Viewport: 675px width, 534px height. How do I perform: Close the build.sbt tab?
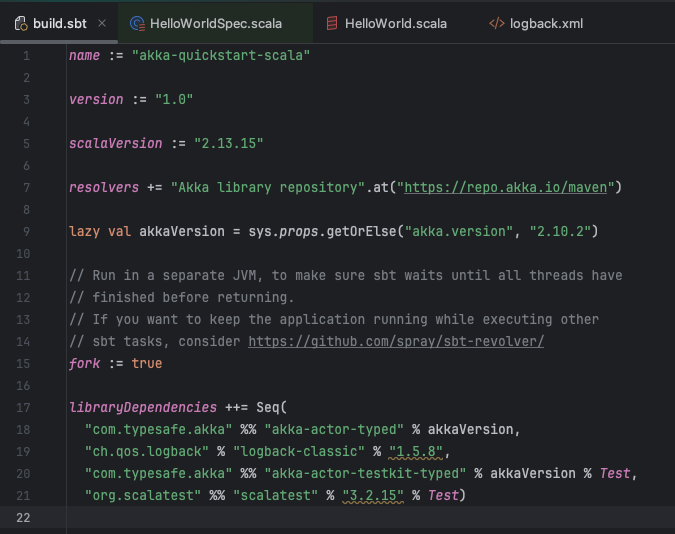click(x=102, y=23)
